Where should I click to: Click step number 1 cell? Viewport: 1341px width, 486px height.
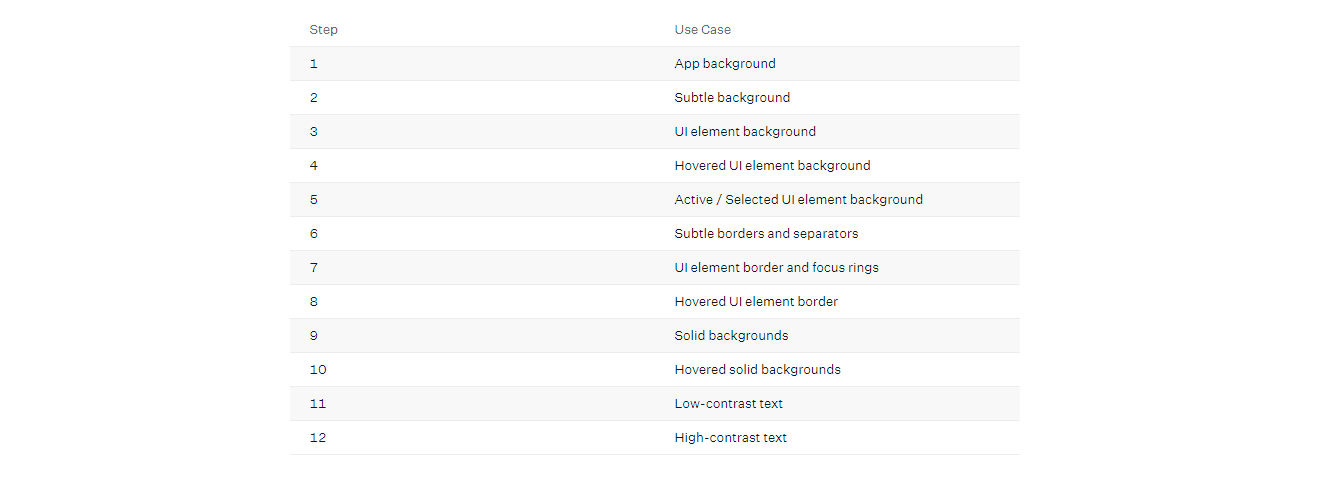point(314,64)
